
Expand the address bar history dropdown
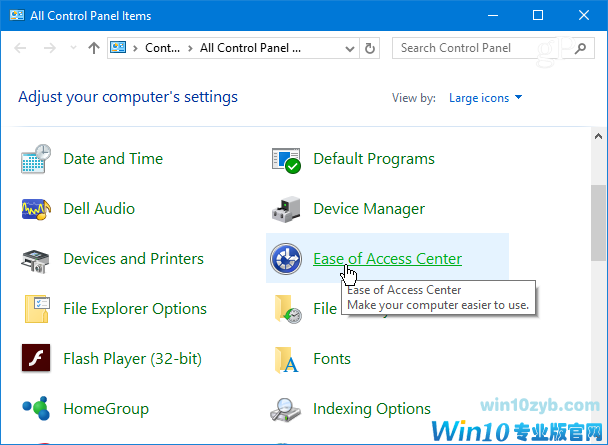click(x=350, y=48)
